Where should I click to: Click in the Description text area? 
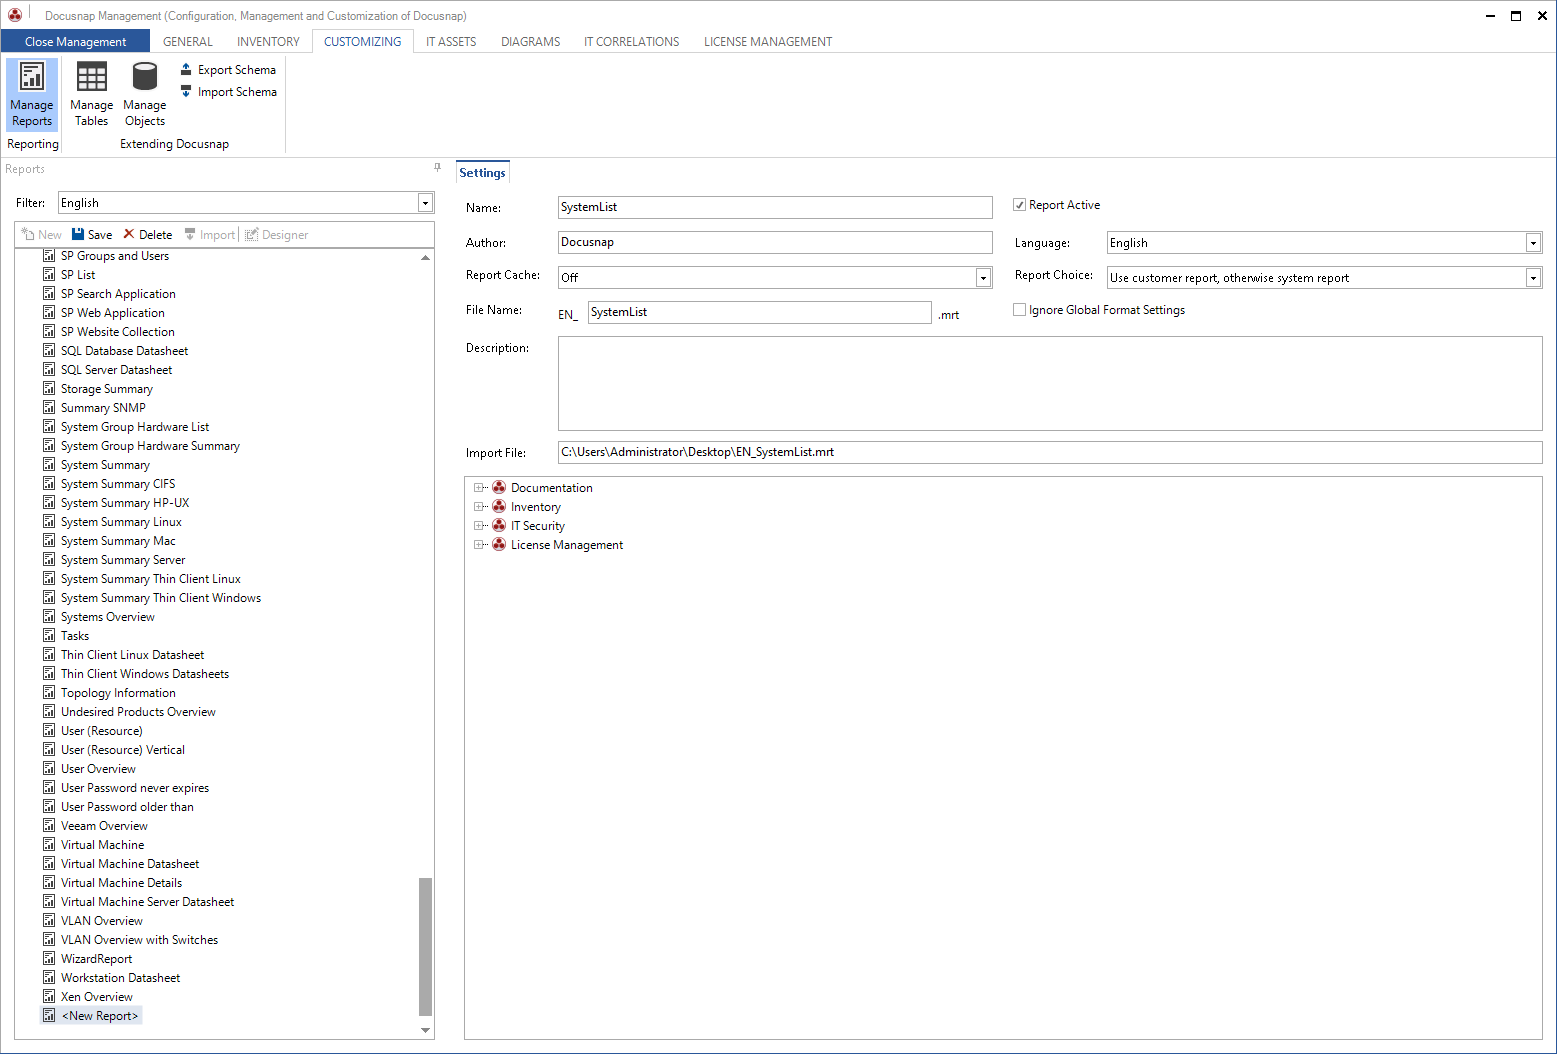pyautogui.click(x=1050, y=383)
